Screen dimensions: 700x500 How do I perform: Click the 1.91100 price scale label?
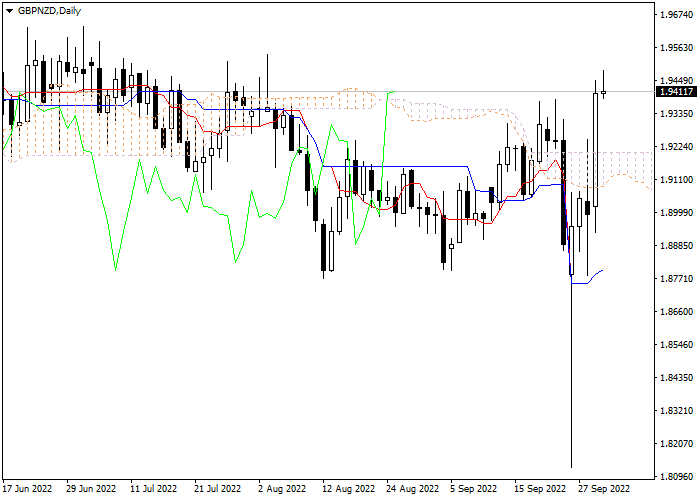pos(676,179)
